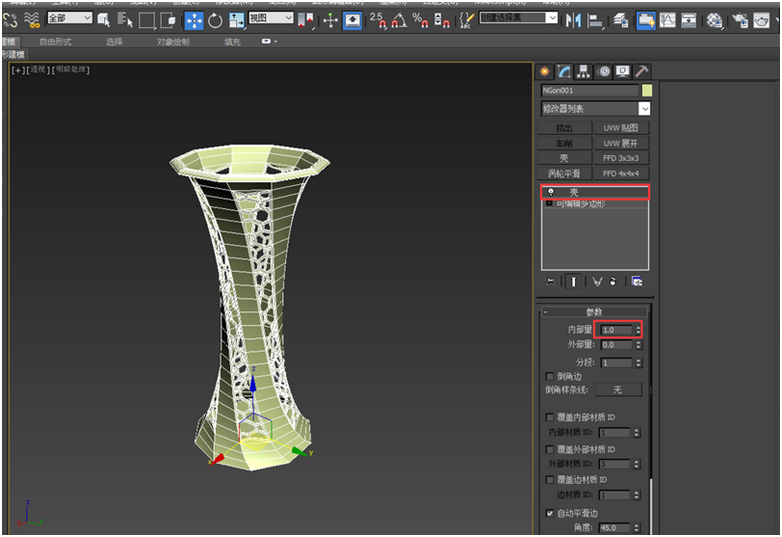The width and height of the screenshot is (782, 537).
Task: Switch to the Create panel tab
Action: (545, 72)
